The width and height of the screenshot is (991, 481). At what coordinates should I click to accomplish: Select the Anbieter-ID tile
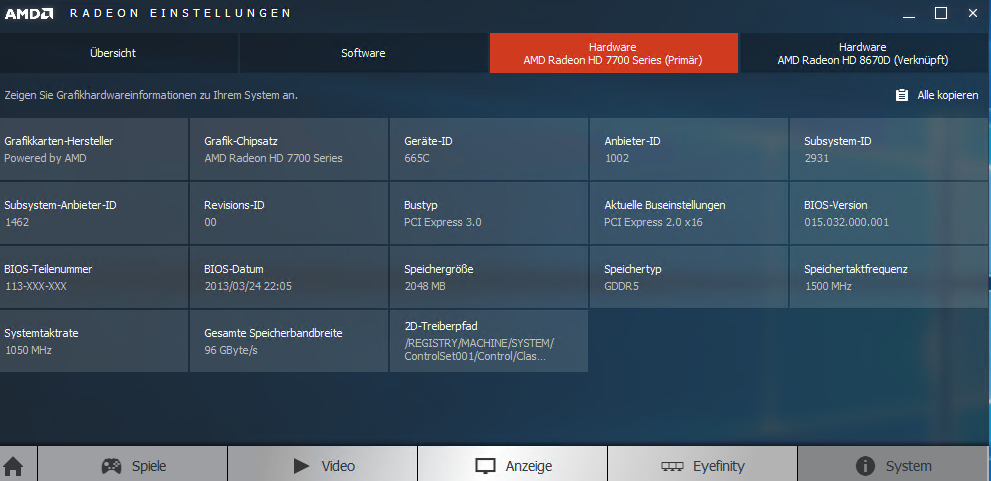click(689, 149)
